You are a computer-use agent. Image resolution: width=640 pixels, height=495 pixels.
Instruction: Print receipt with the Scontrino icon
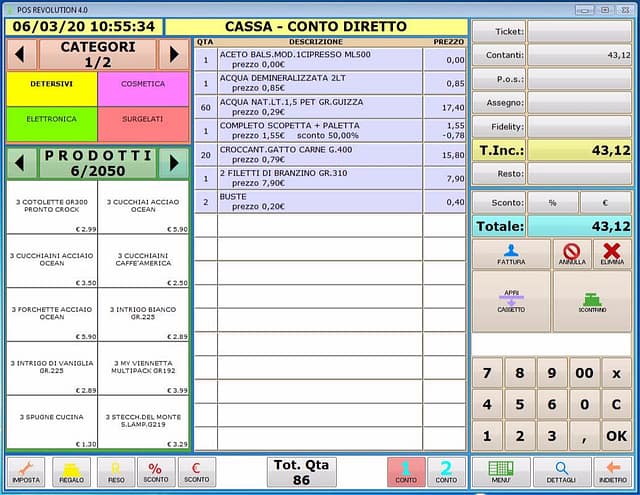[x=592, y=301]
